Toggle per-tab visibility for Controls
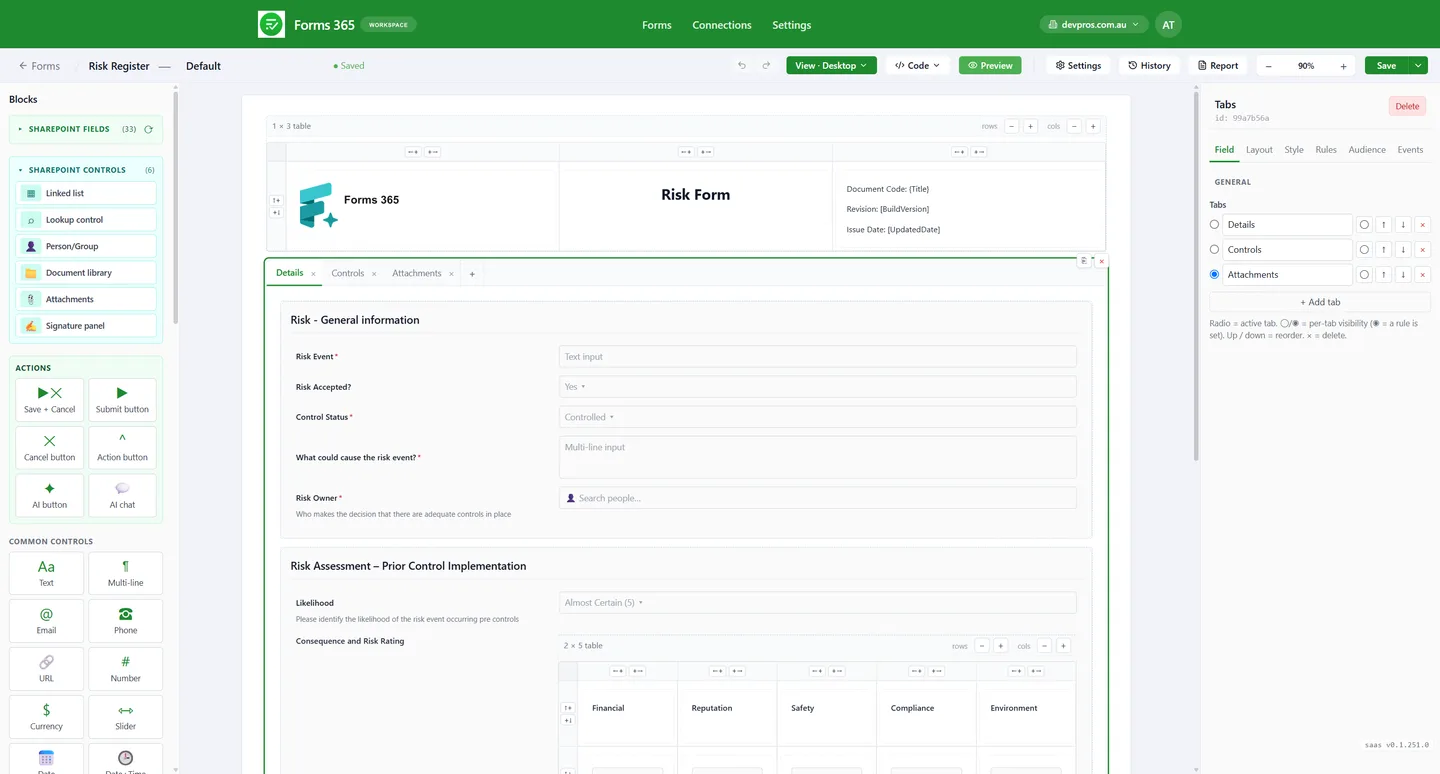 click(x=1364, y=249)
